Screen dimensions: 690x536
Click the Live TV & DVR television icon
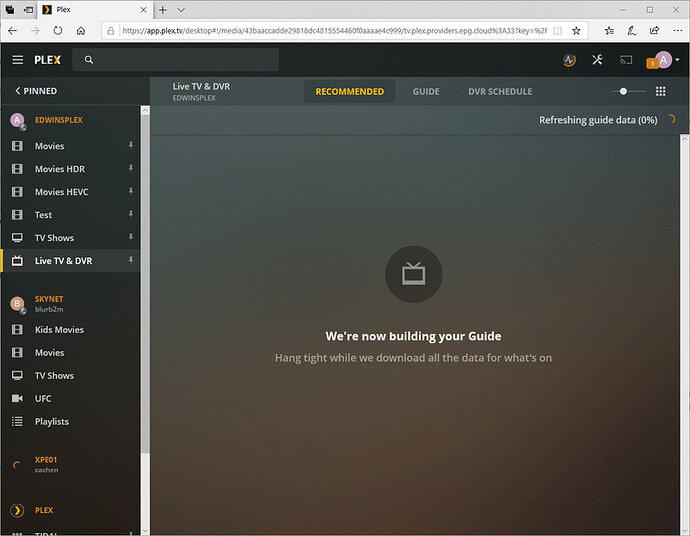tap(17, 261)
